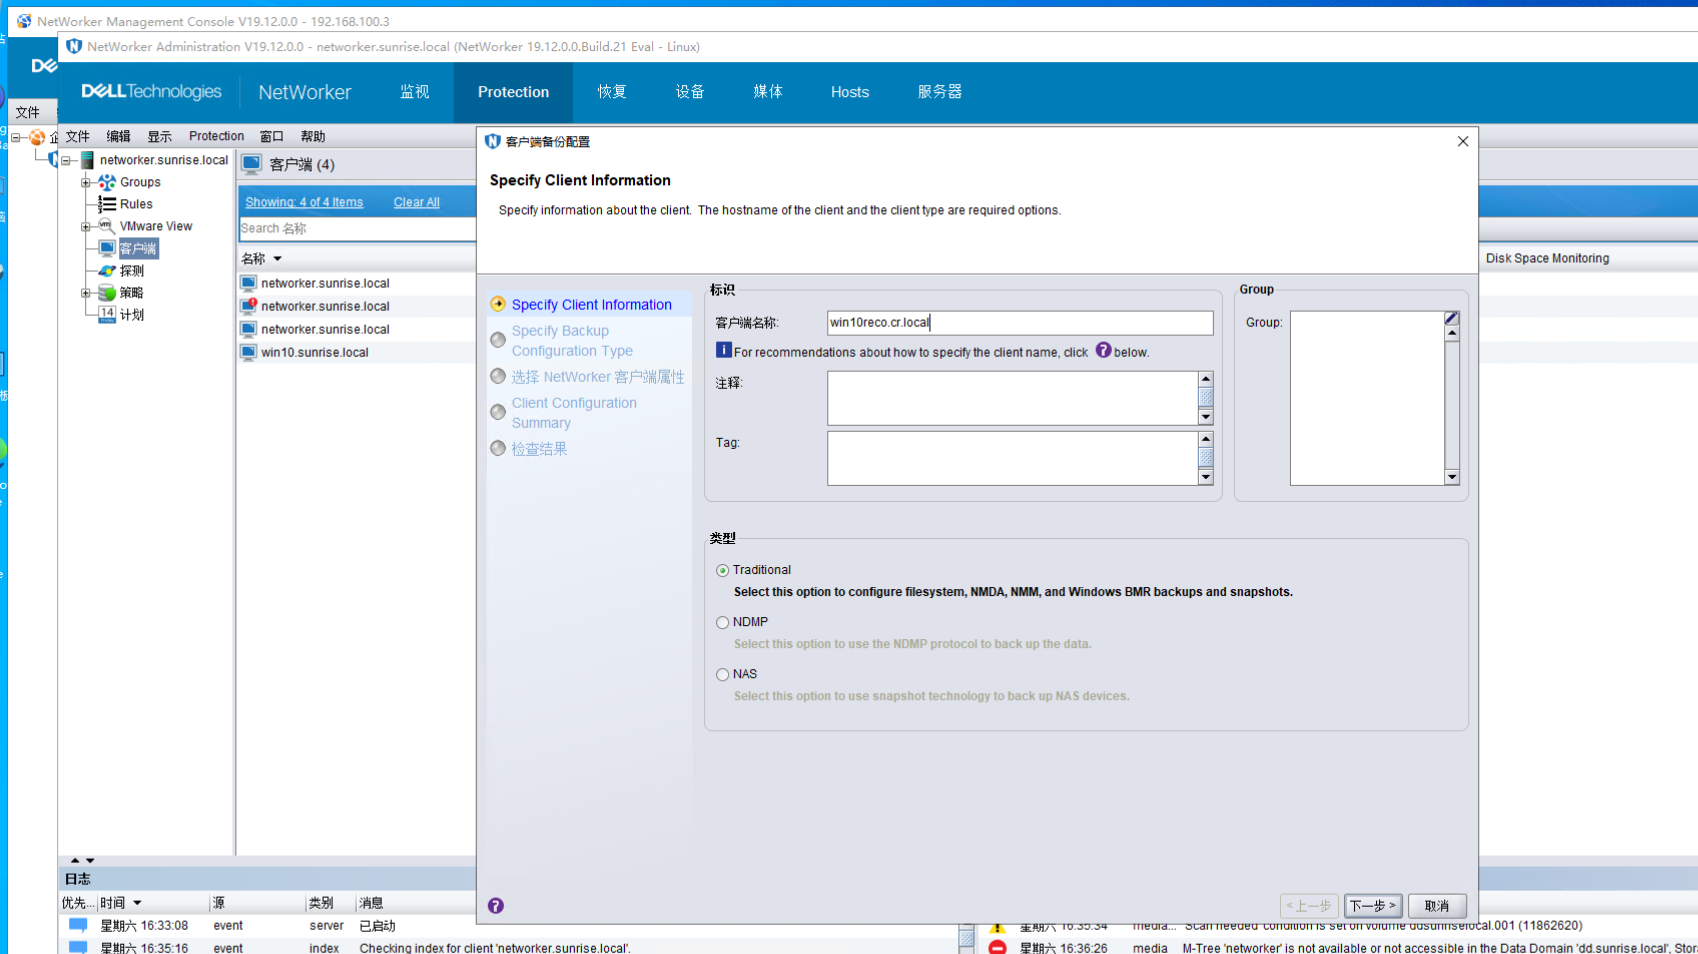Collapse the networker.sunrise.local server node

tap(66, 160)
